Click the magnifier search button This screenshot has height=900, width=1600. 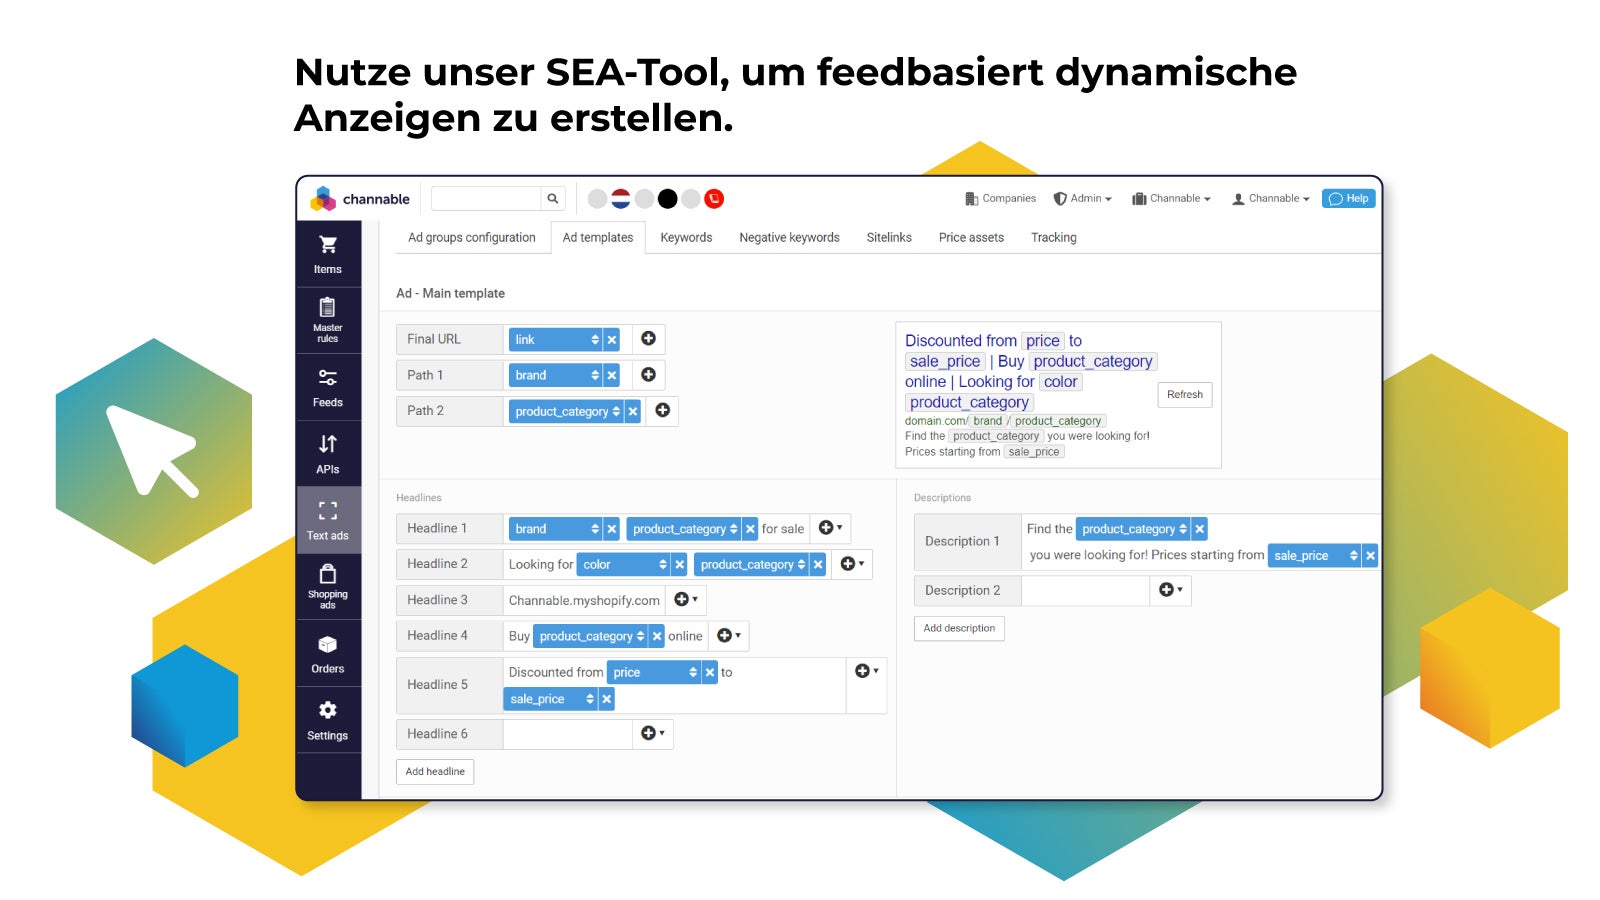552,199
